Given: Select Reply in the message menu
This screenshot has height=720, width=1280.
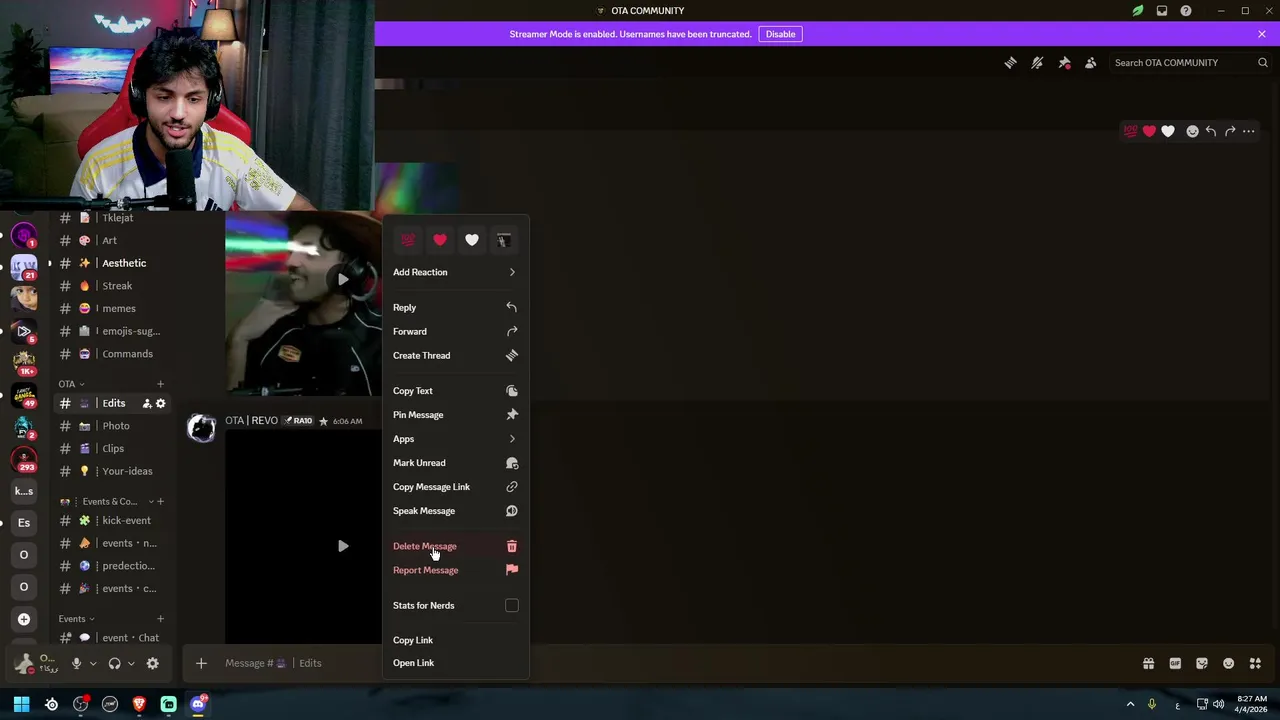Looking at the screenshot, I should pyautogui.click(x=455, y=307).
